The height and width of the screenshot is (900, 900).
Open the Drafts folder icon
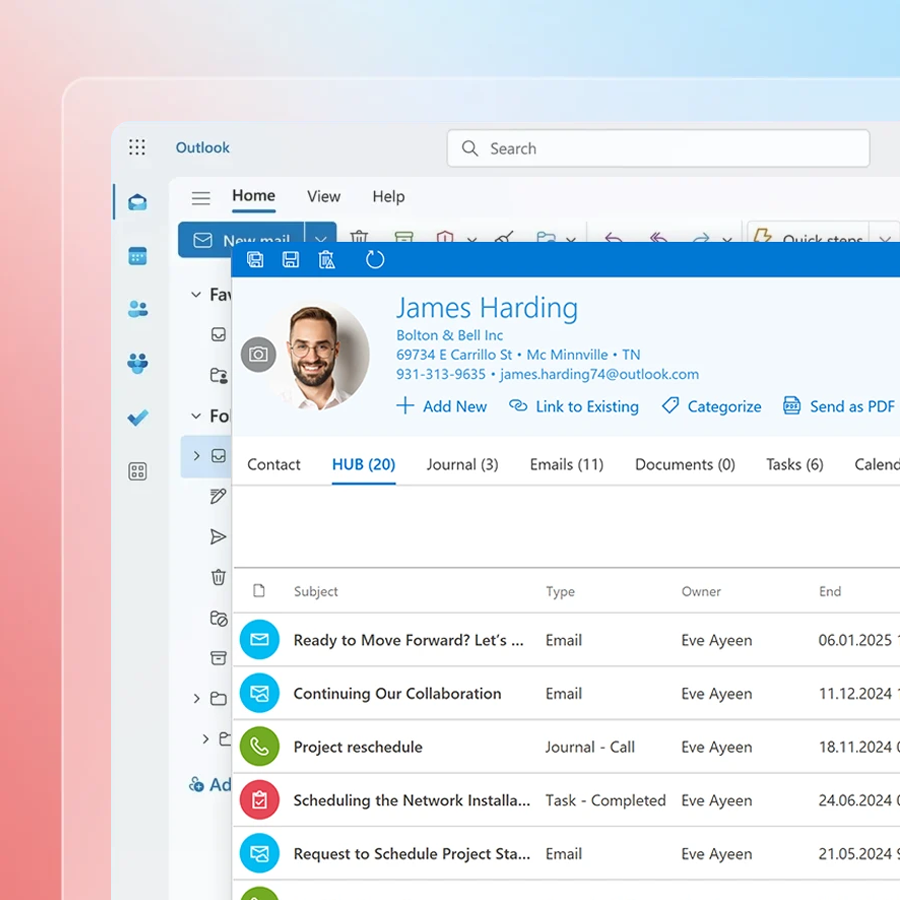(x=218, y=496)
